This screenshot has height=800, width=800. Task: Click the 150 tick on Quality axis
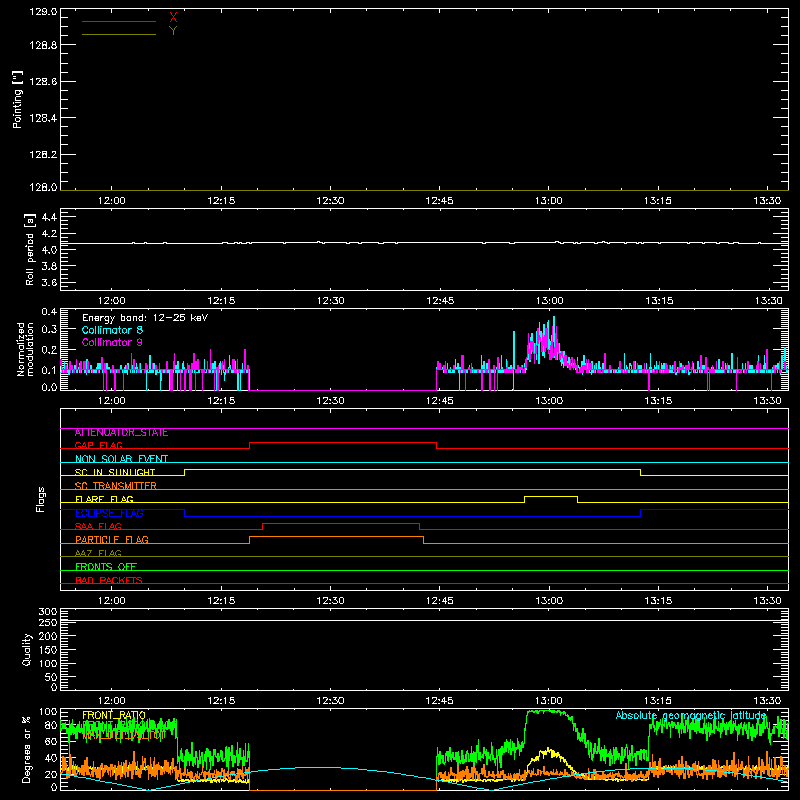tap(47, 650)
